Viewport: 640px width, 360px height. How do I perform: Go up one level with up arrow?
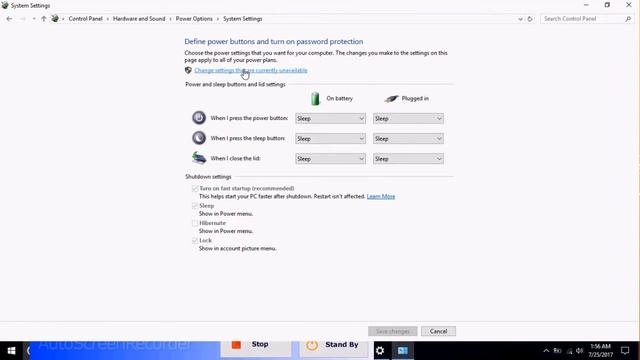[44, 19]
